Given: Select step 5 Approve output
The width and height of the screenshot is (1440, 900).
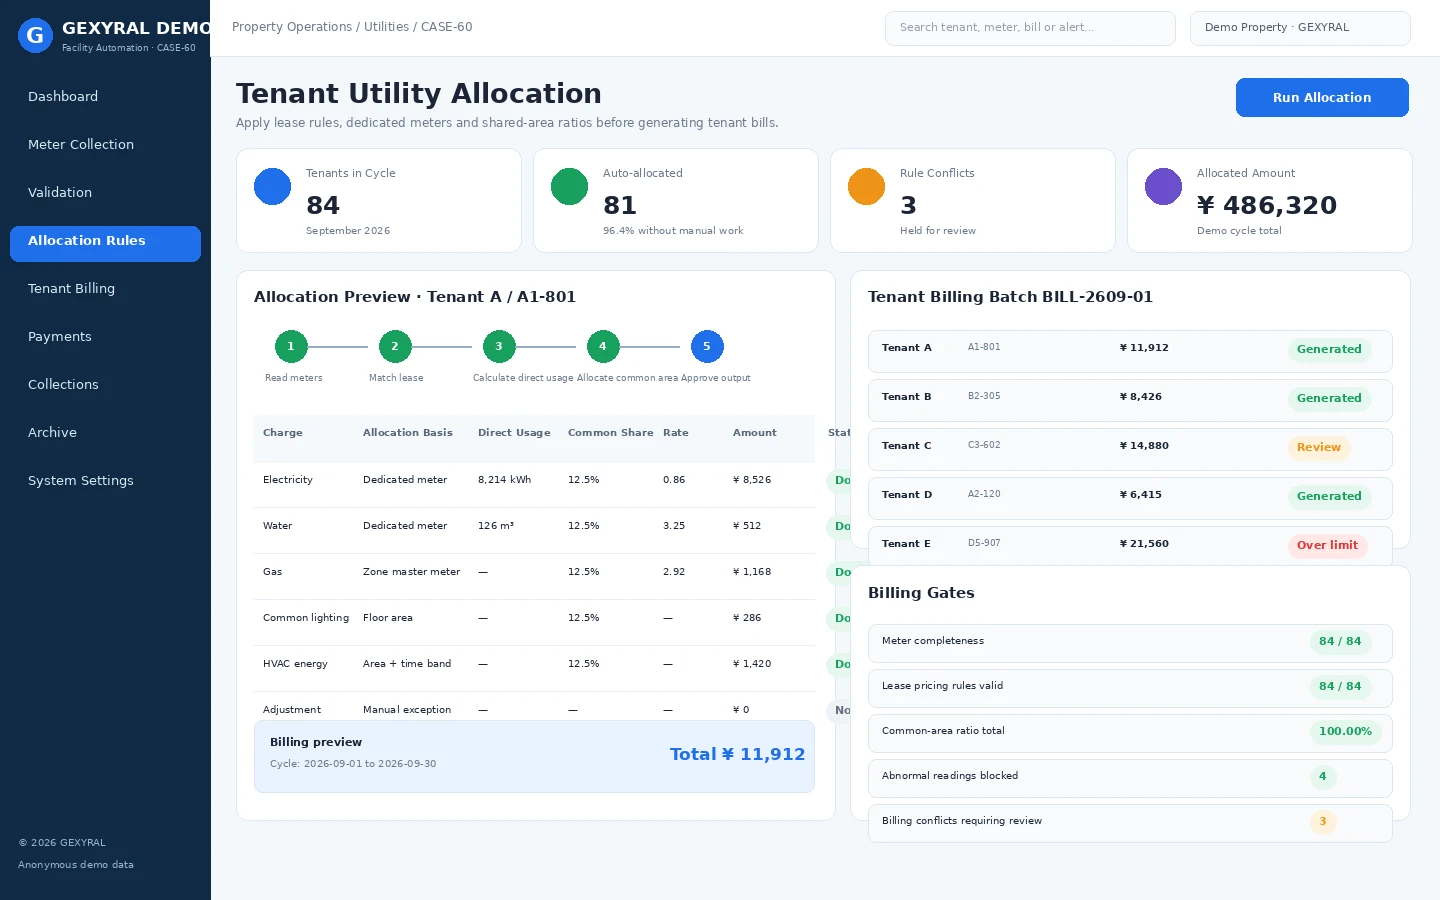Looking at the screenshot, I should pos(707,346).
